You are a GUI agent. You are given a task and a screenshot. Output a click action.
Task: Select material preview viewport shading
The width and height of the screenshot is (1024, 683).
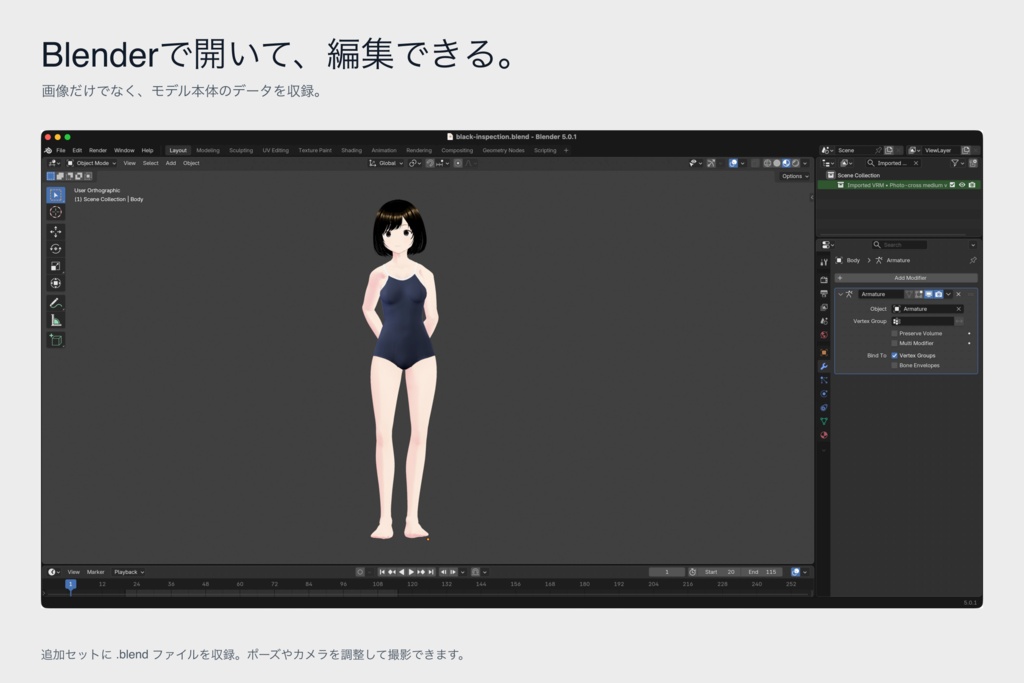click(786, 163)
